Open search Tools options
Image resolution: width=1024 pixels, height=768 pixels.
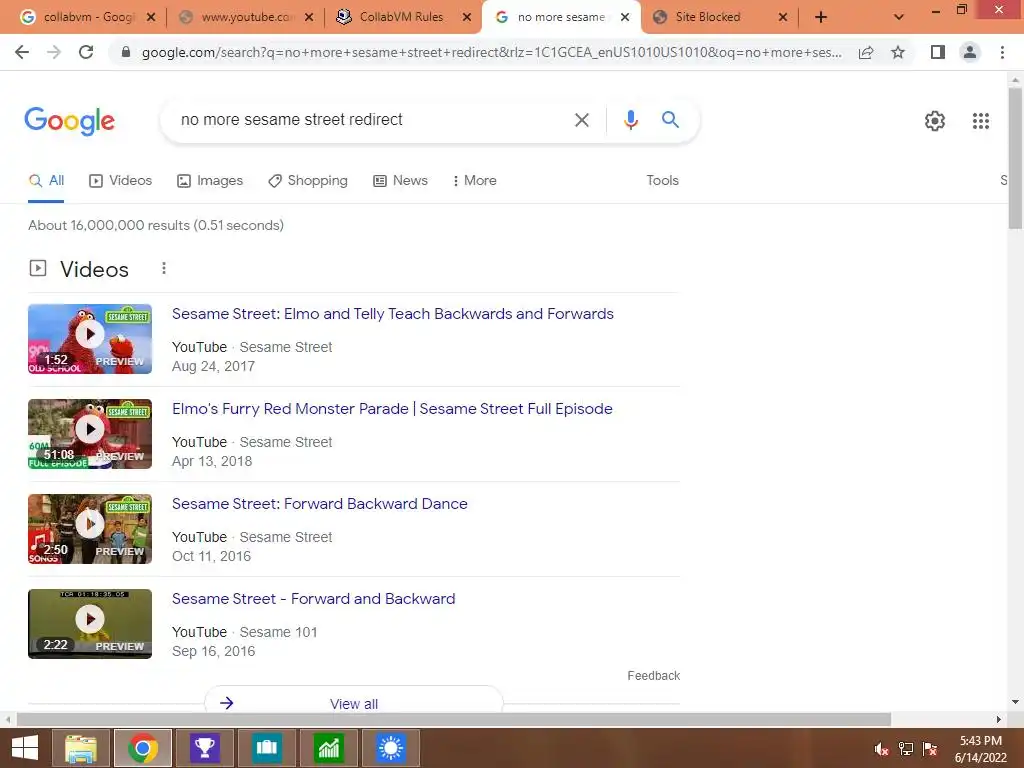pos(662,181)
